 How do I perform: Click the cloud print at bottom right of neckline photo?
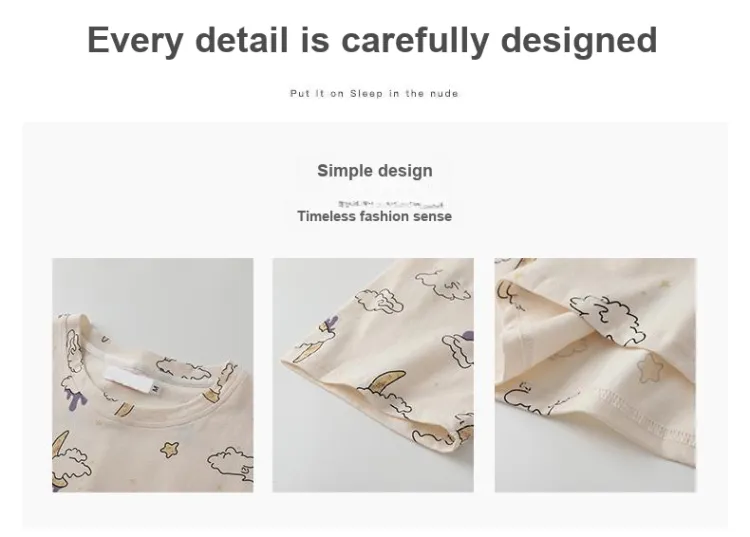click(230, 463)
